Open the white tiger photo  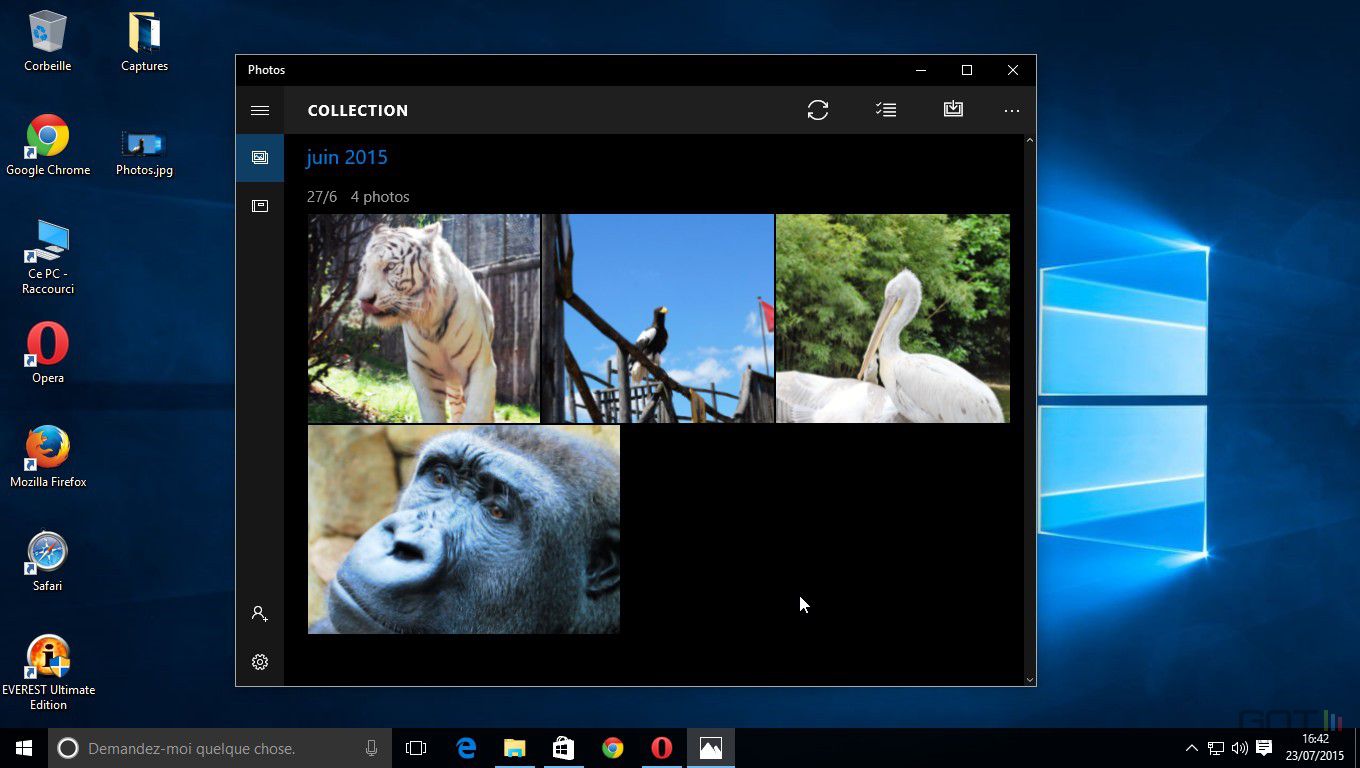(423, 318)
